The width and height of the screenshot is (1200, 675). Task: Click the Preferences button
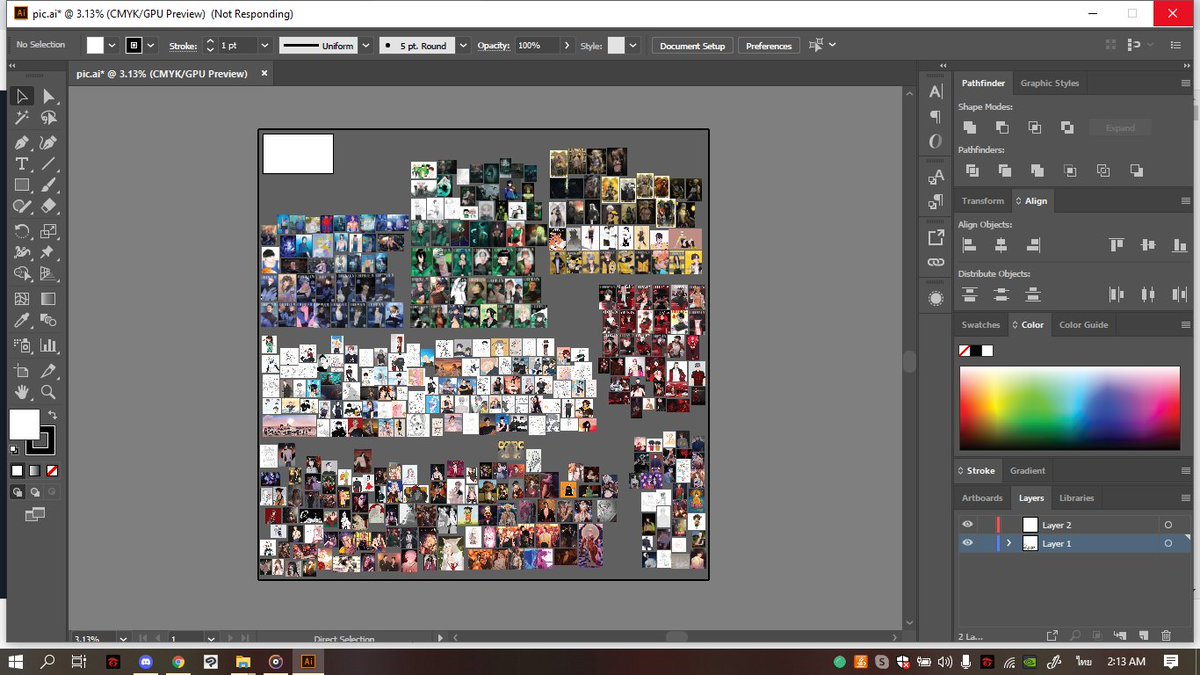click(x=768, y=46)
